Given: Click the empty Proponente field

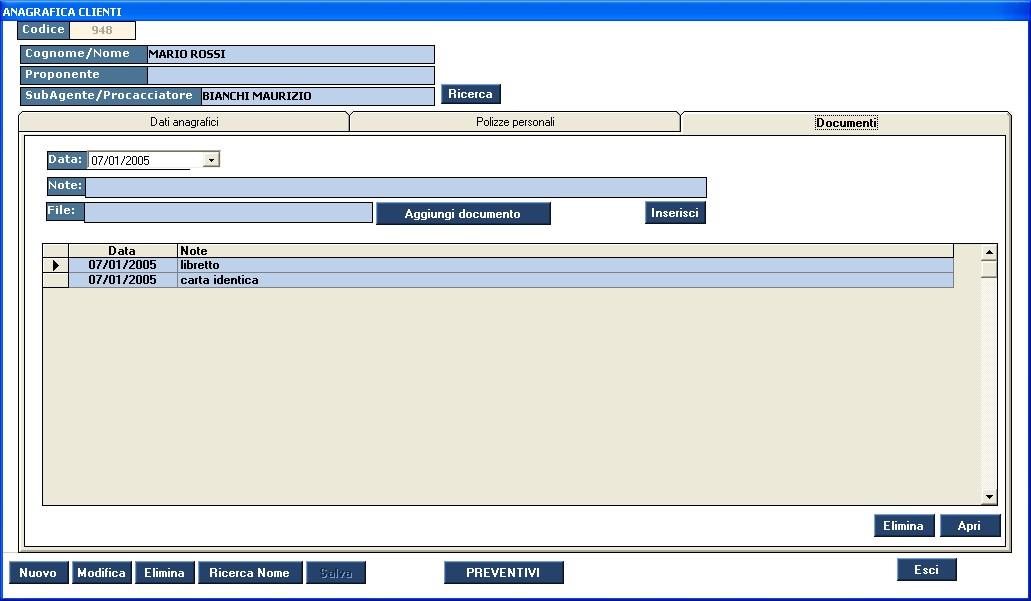Looking at the screenshot, I should (x=291, y=75).
